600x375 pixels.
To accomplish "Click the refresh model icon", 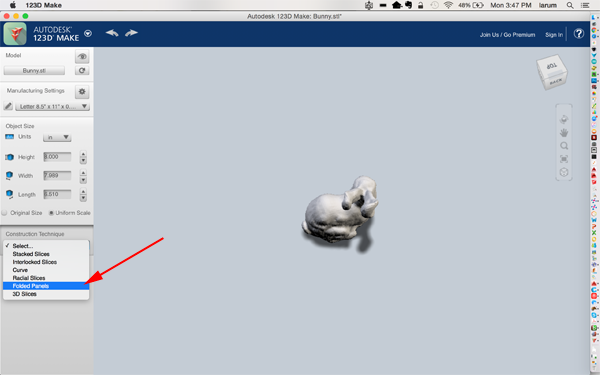I will click(82, 70).
